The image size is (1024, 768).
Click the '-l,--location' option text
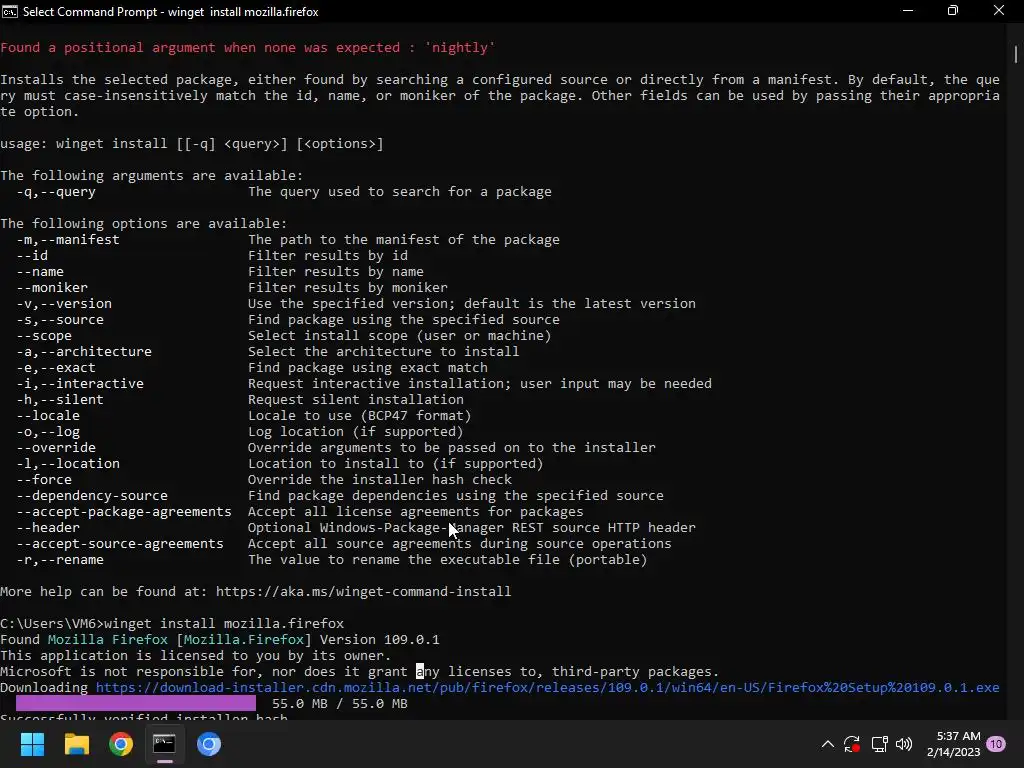click(68, 464)
